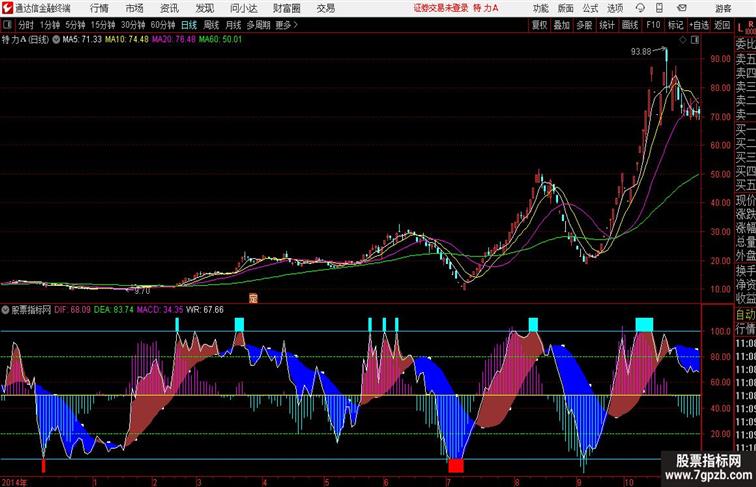Click the MA10: 74.48 indicator value

coord(127,39)
